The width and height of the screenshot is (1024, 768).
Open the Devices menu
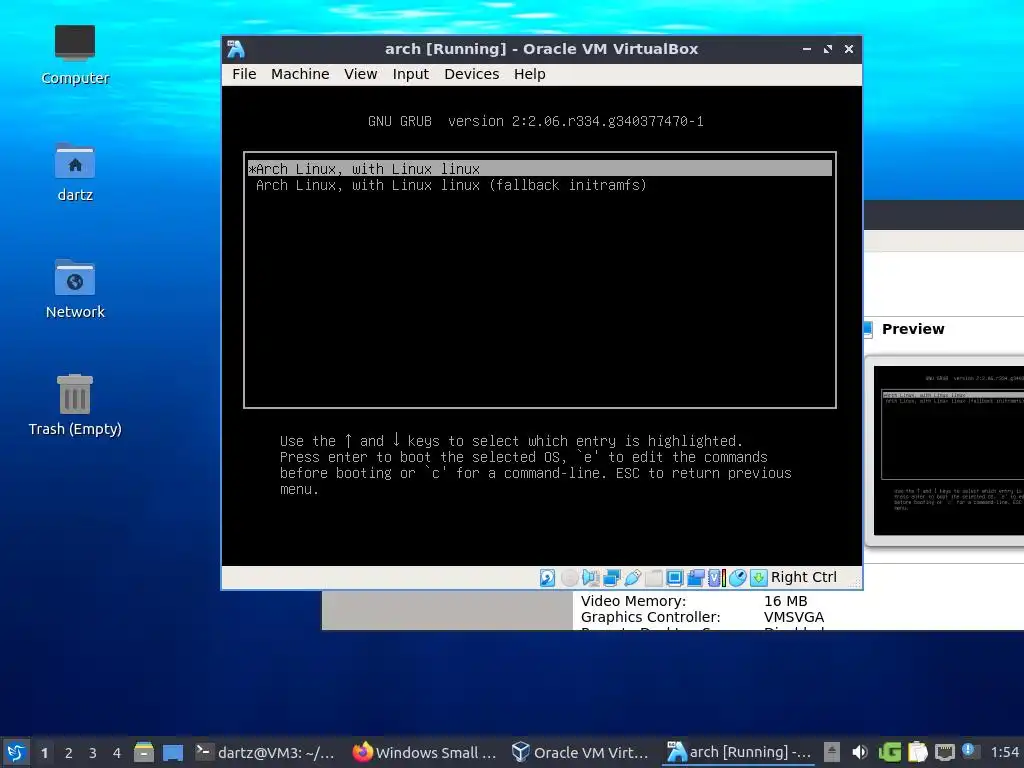[x=472, y=74]
